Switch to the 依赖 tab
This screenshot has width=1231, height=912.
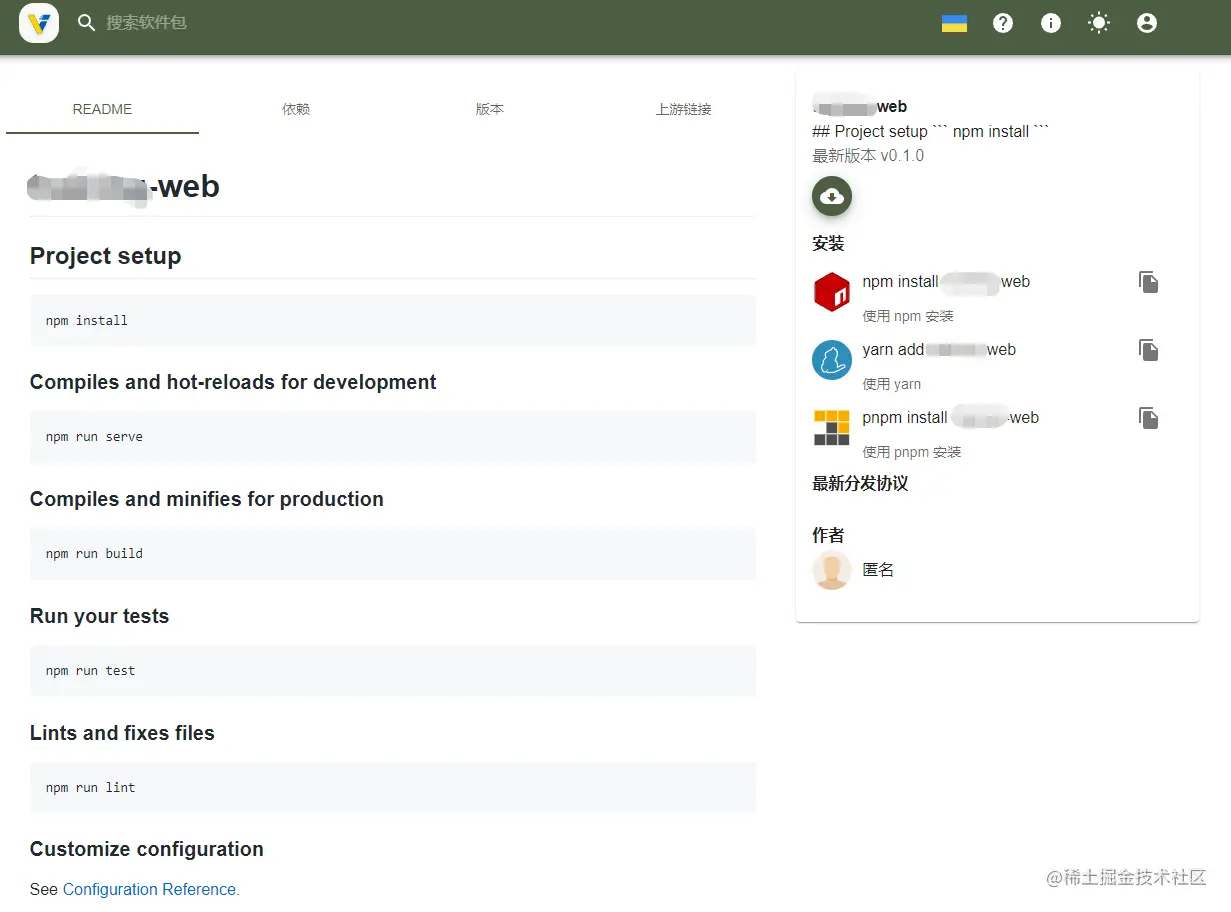click(296, 109)
